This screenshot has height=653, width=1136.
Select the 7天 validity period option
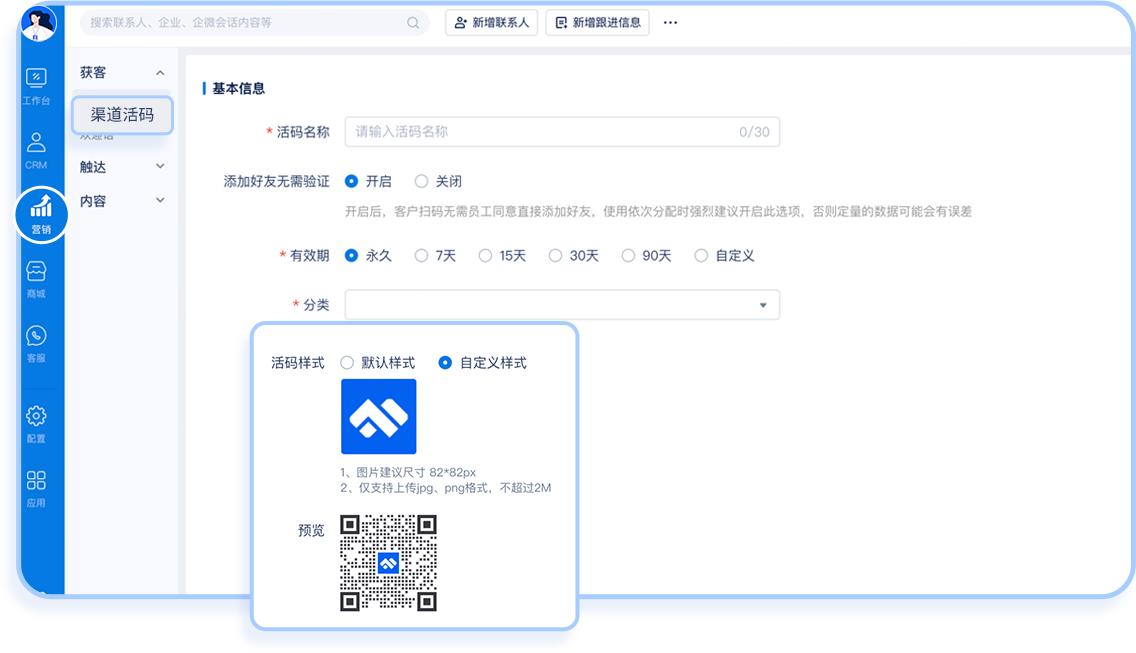423,255
